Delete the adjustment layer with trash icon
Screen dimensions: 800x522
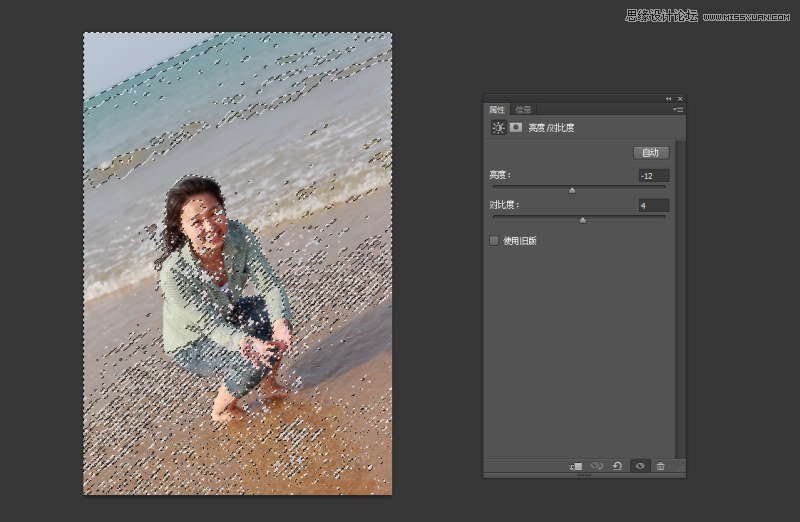point(660,466)
